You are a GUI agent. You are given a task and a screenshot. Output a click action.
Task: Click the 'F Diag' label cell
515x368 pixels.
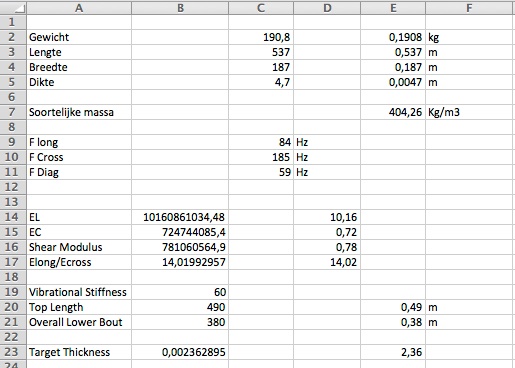(79, 172)
